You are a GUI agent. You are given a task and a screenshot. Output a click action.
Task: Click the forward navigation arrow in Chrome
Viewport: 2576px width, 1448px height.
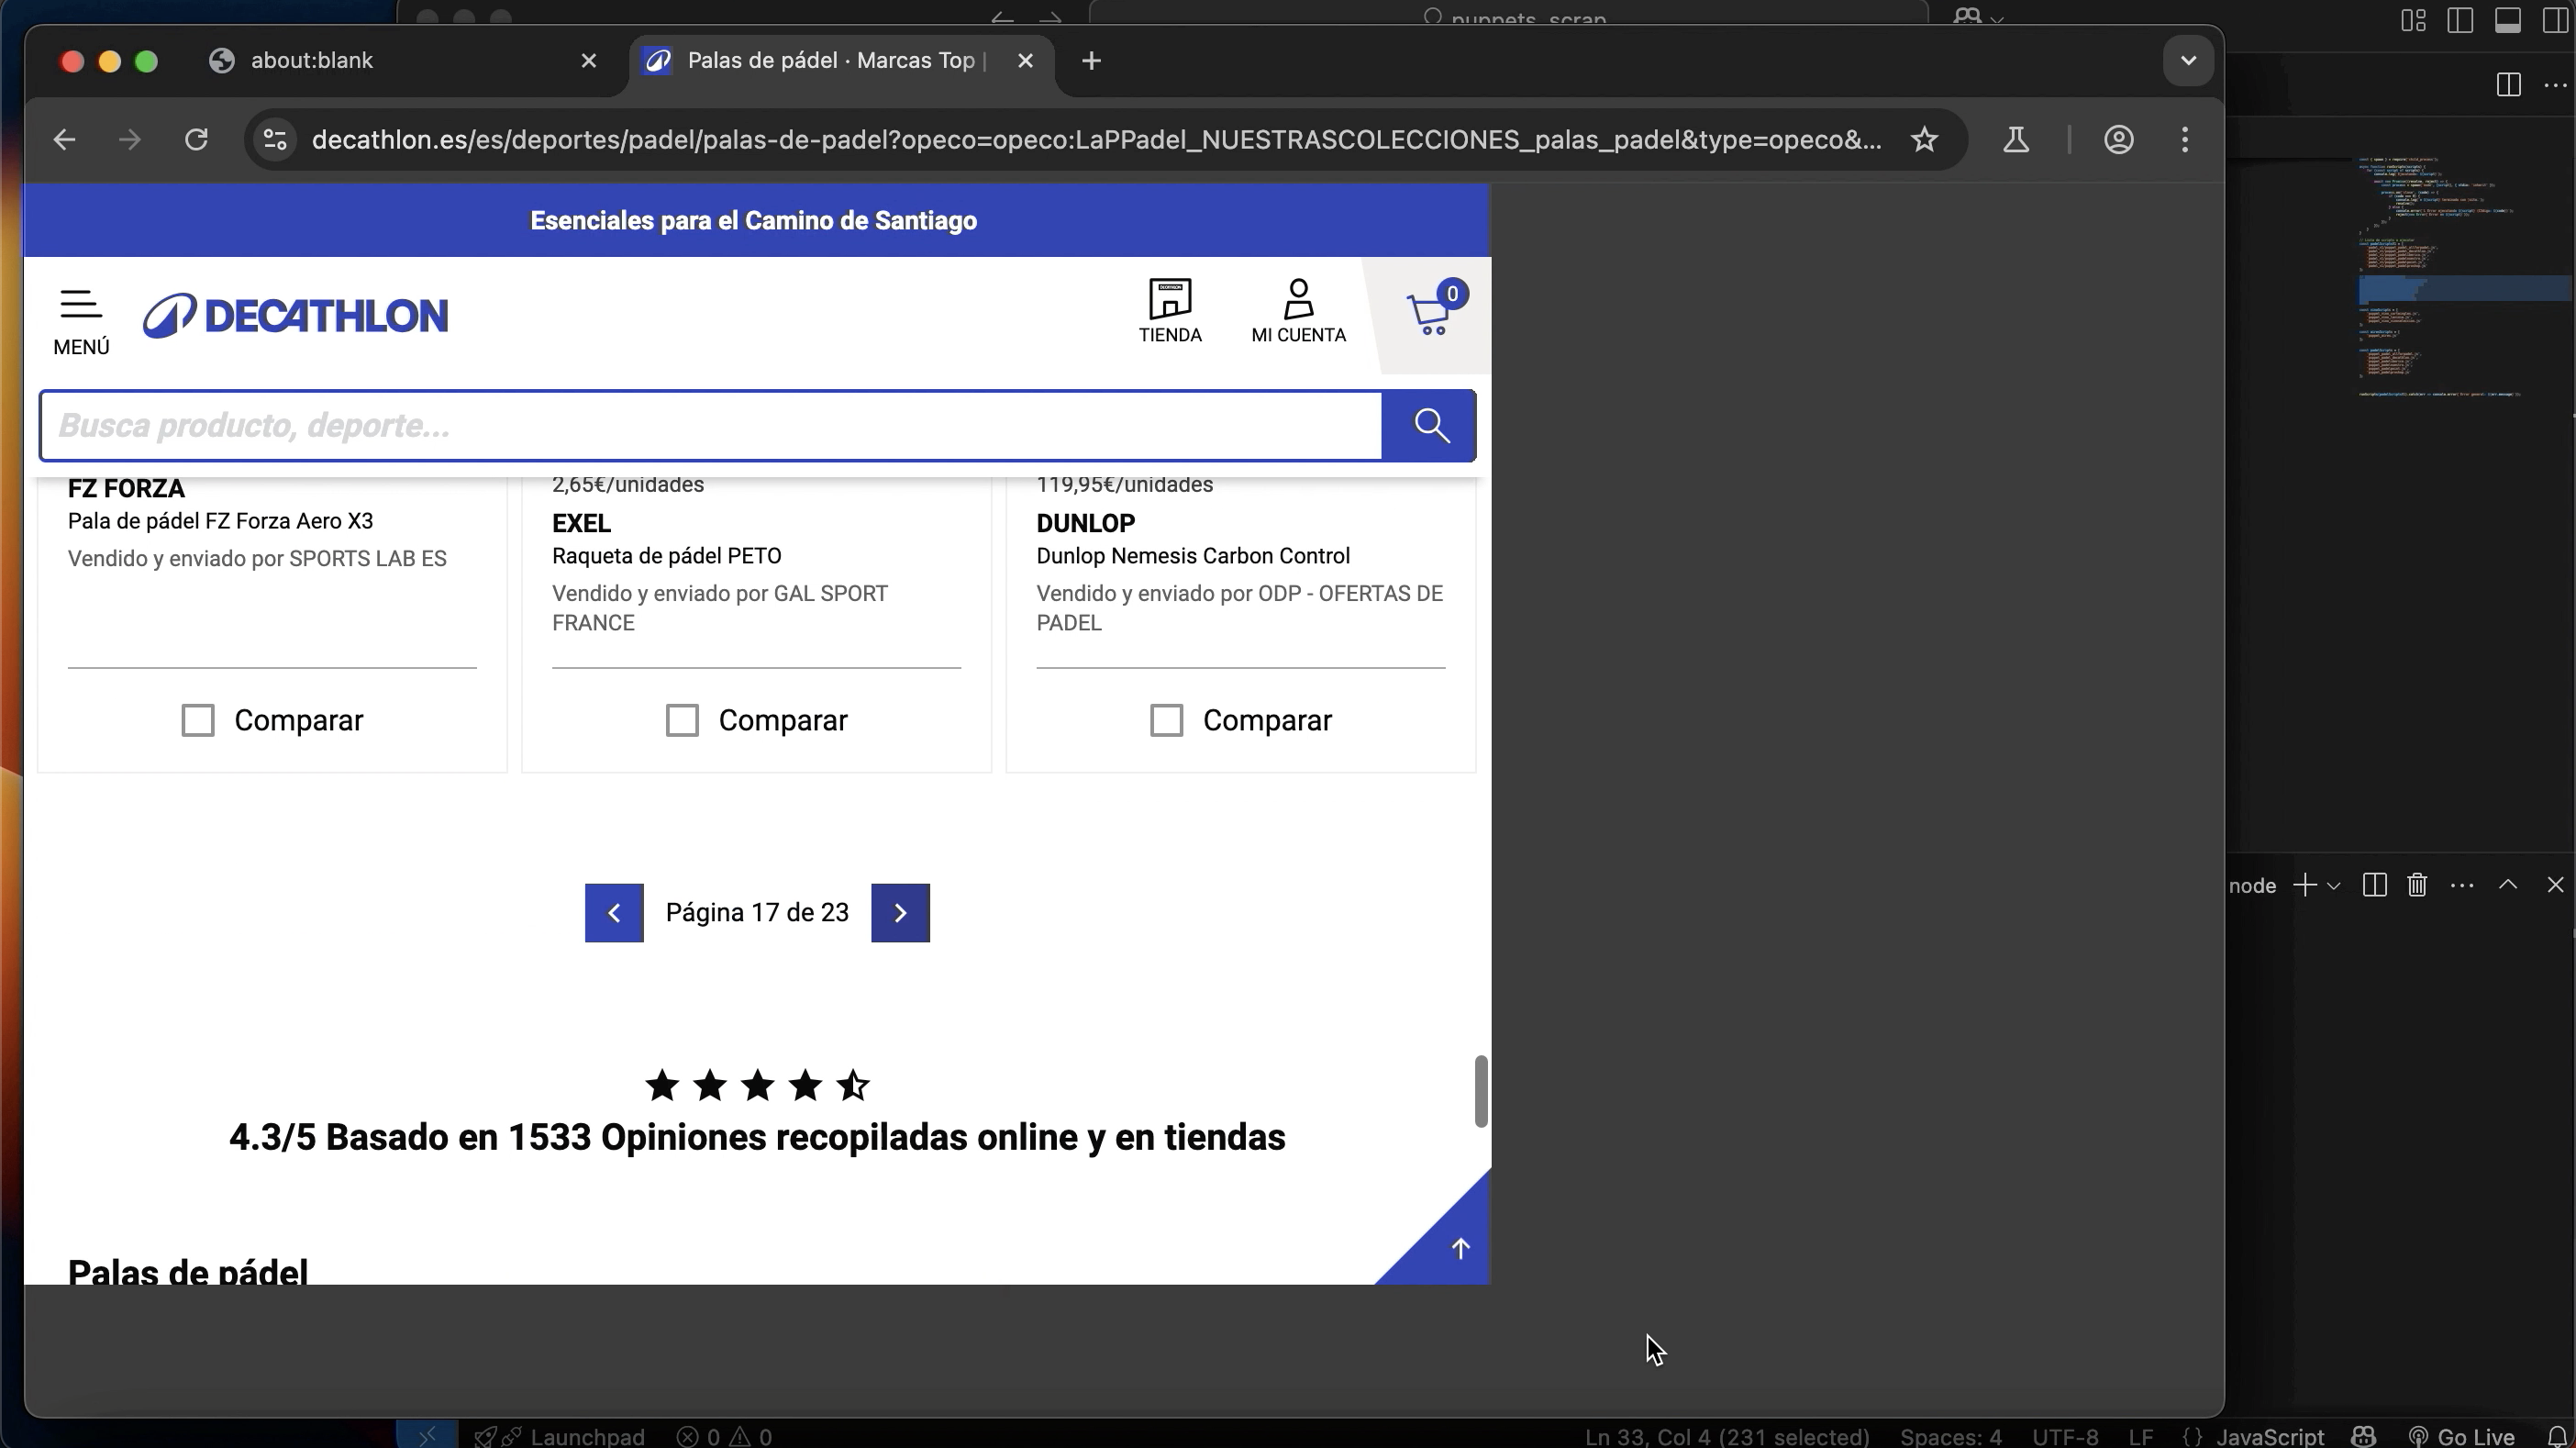pos(129,140)
